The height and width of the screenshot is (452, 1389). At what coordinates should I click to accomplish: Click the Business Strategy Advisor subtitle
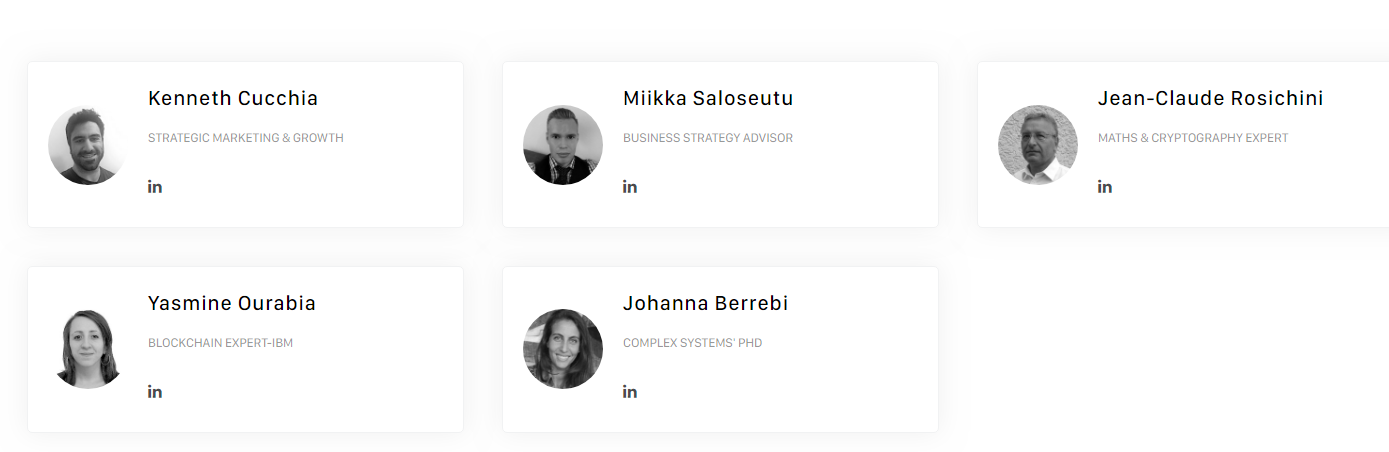[708, 138]
